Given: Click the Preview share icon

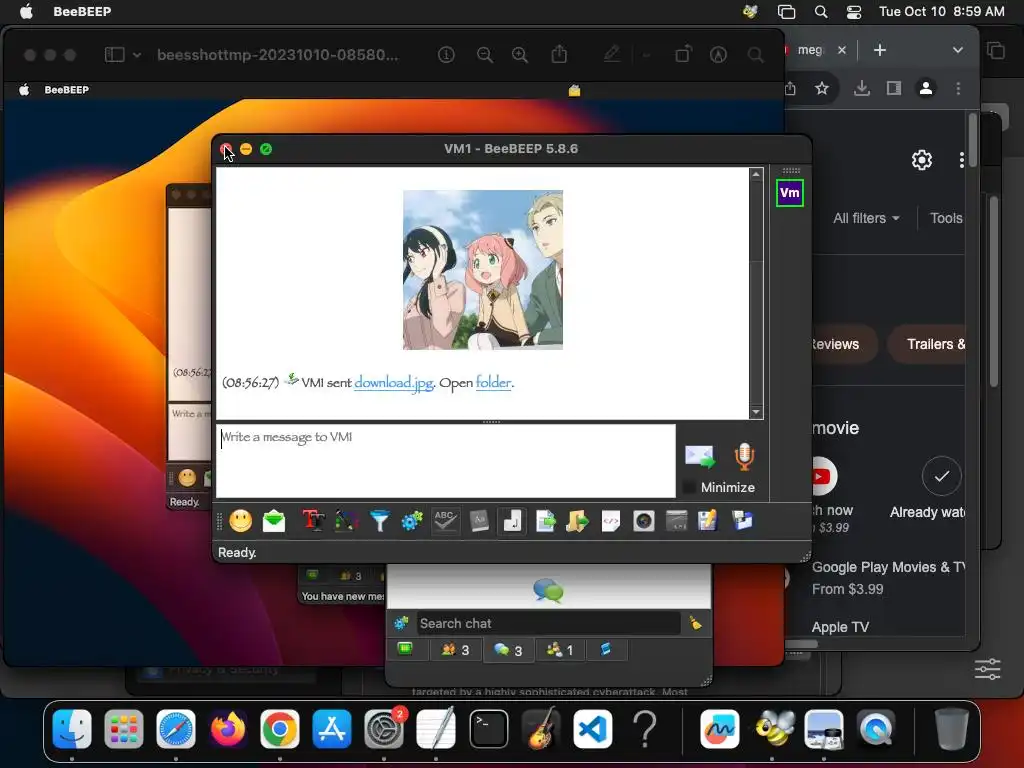Looking at the screenshot, I should click(x=559, y=54).
